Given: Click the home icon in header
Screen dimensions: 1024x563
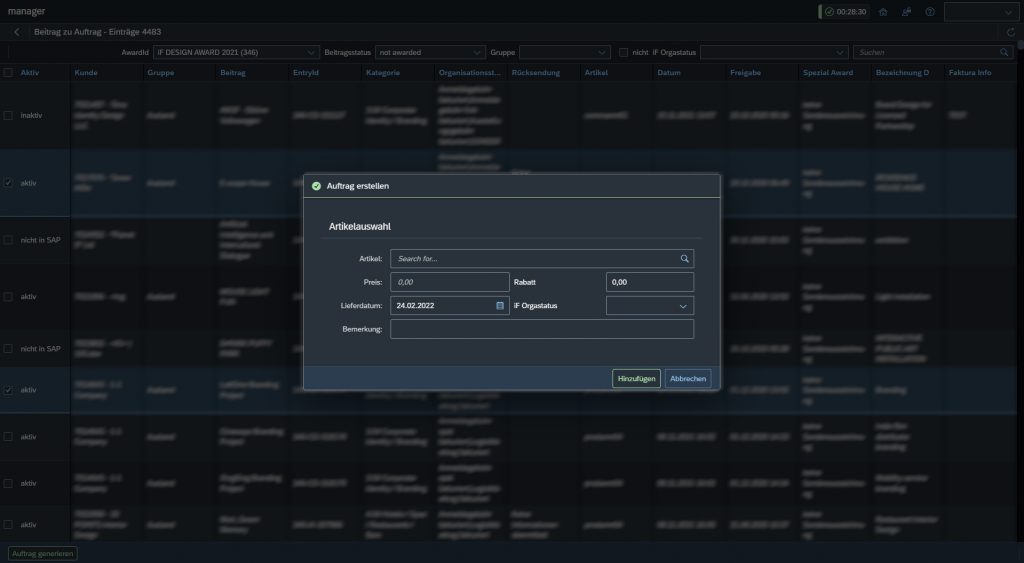Looking at the screenshot, I should [x=881, y=12].
